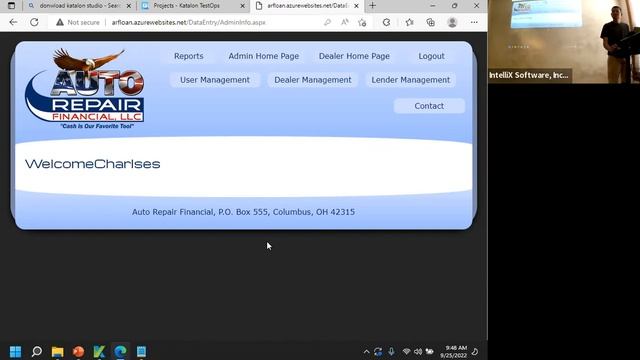640x360 pixels.
Task: Open Microsoft Edge from the taskbar
Action: [120, 351]
